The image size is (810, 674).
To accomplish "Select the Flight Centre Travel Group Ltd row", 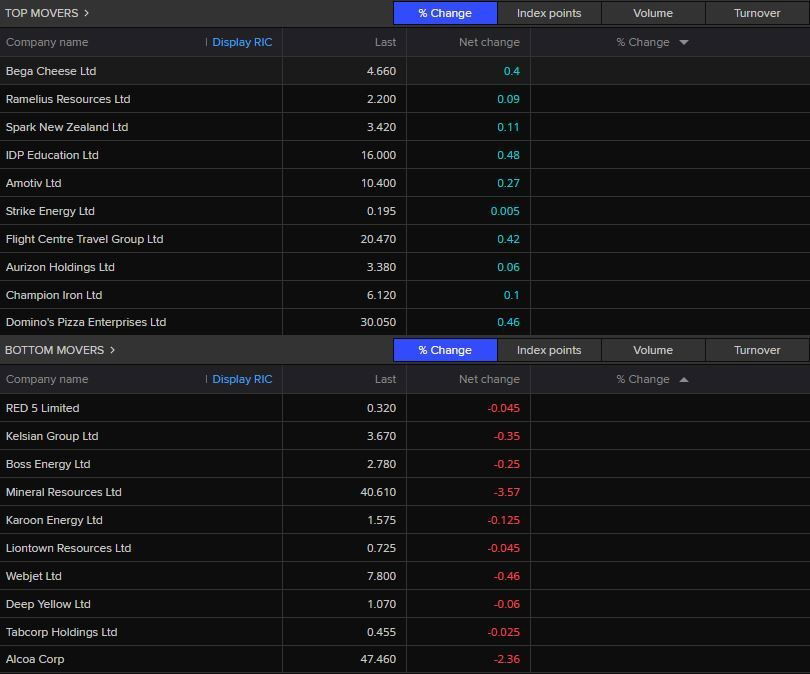I will click(84, 239).
